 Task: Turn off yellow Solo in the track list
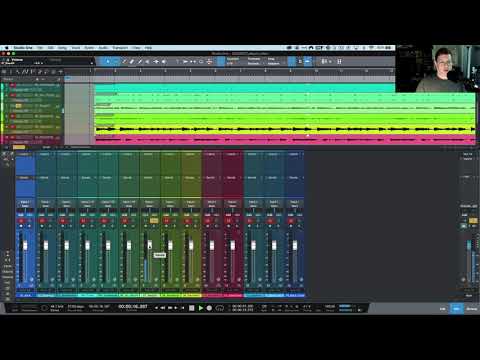point(18,106)
